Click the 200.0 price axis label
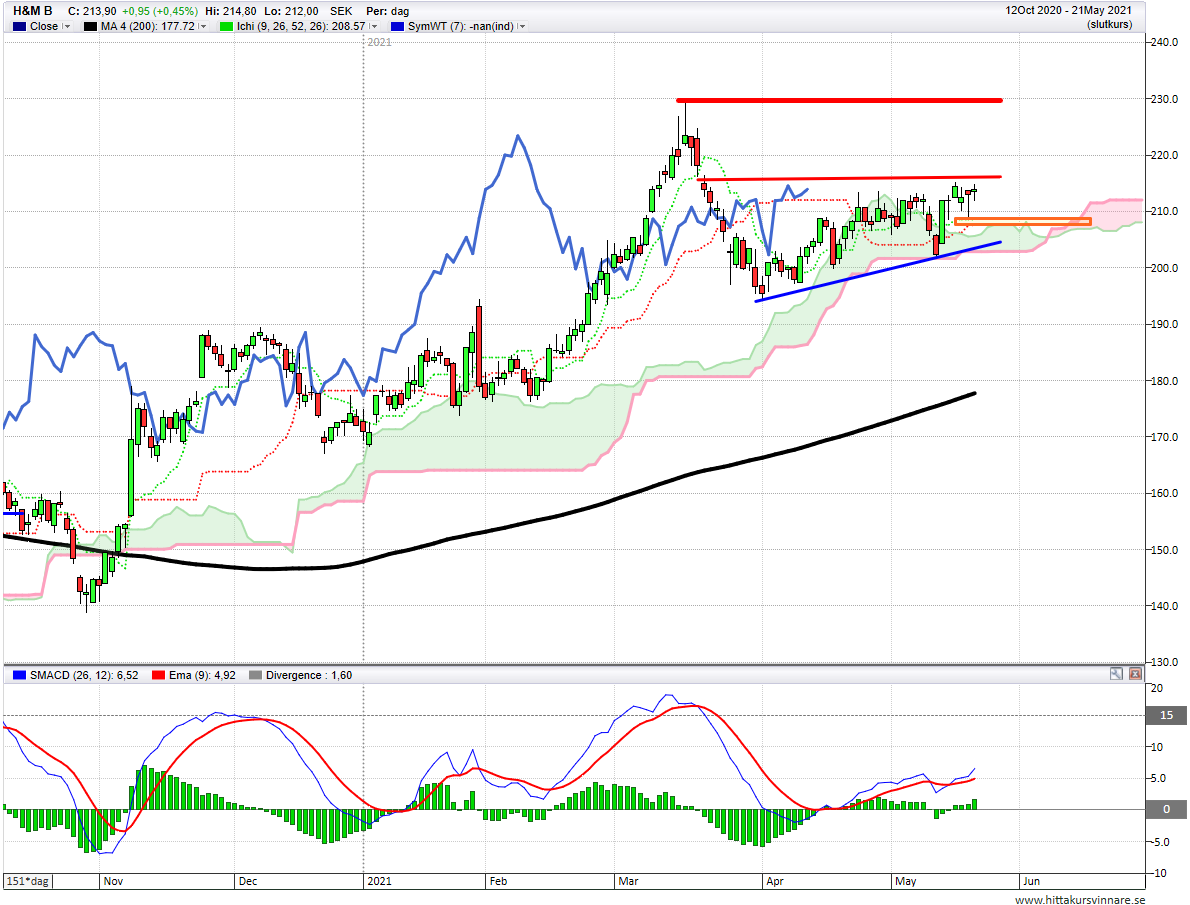Image resolution: width=1190 pixels, height=905 pixels. point(1164,268)
